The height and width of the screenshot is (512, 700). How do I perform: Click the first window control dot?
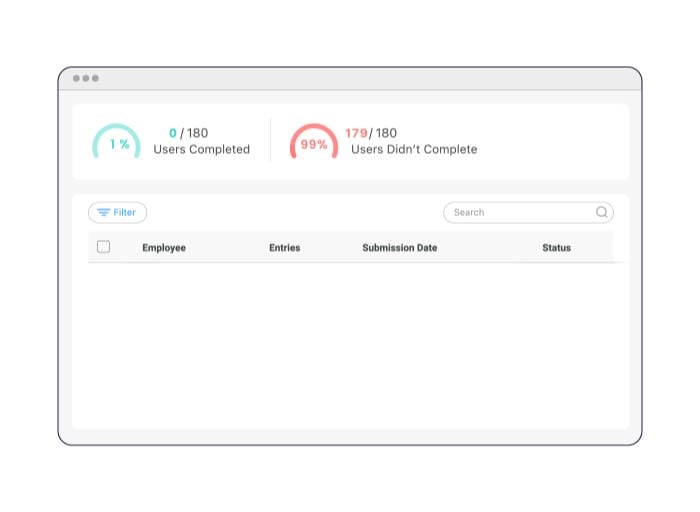76,78
